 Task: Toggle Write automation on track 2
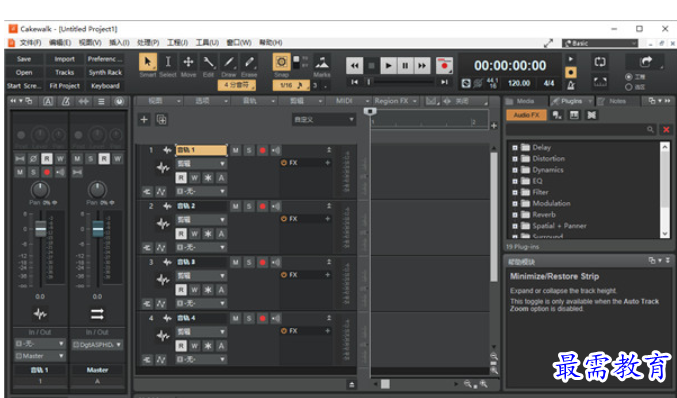pos(195,234)
